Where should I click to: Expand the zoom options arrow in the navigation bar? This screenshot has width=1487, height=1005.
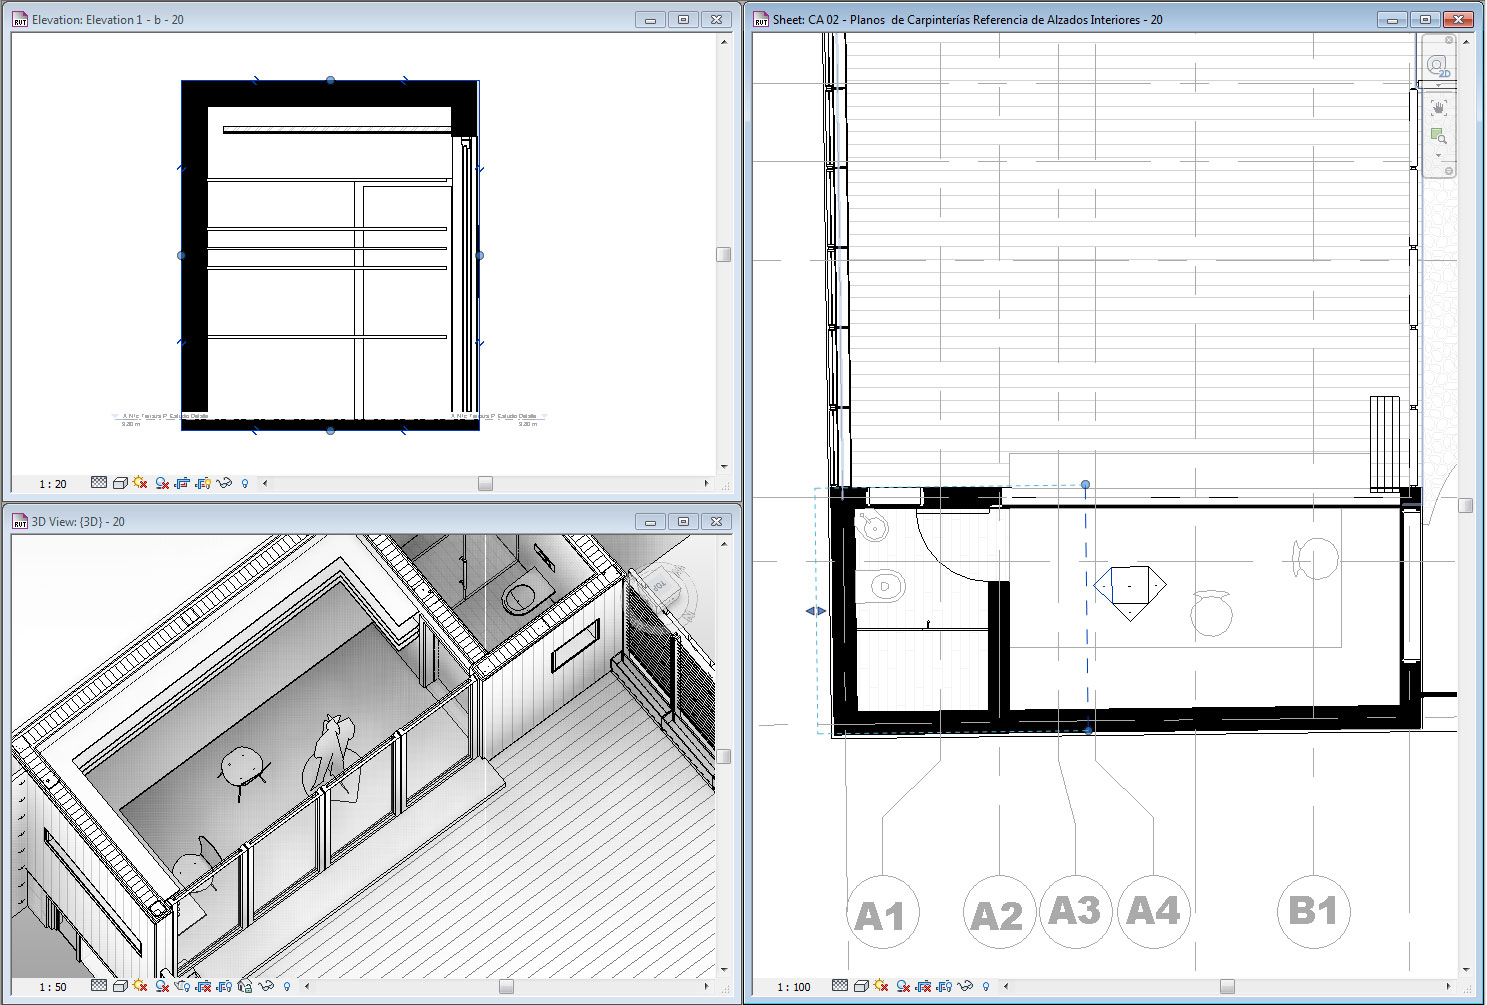[x=1438, y=155]
